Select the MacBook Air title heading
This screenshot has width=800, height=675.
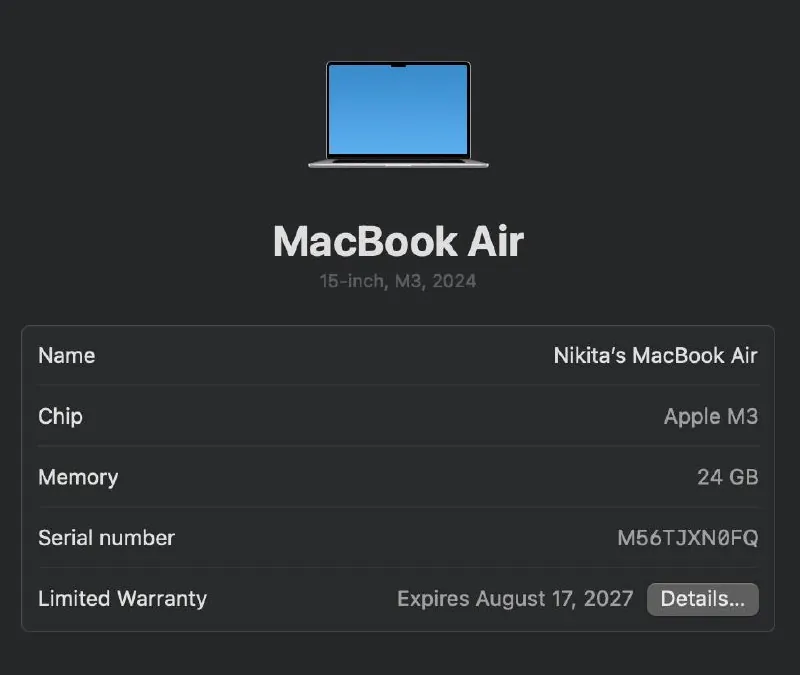398,241
